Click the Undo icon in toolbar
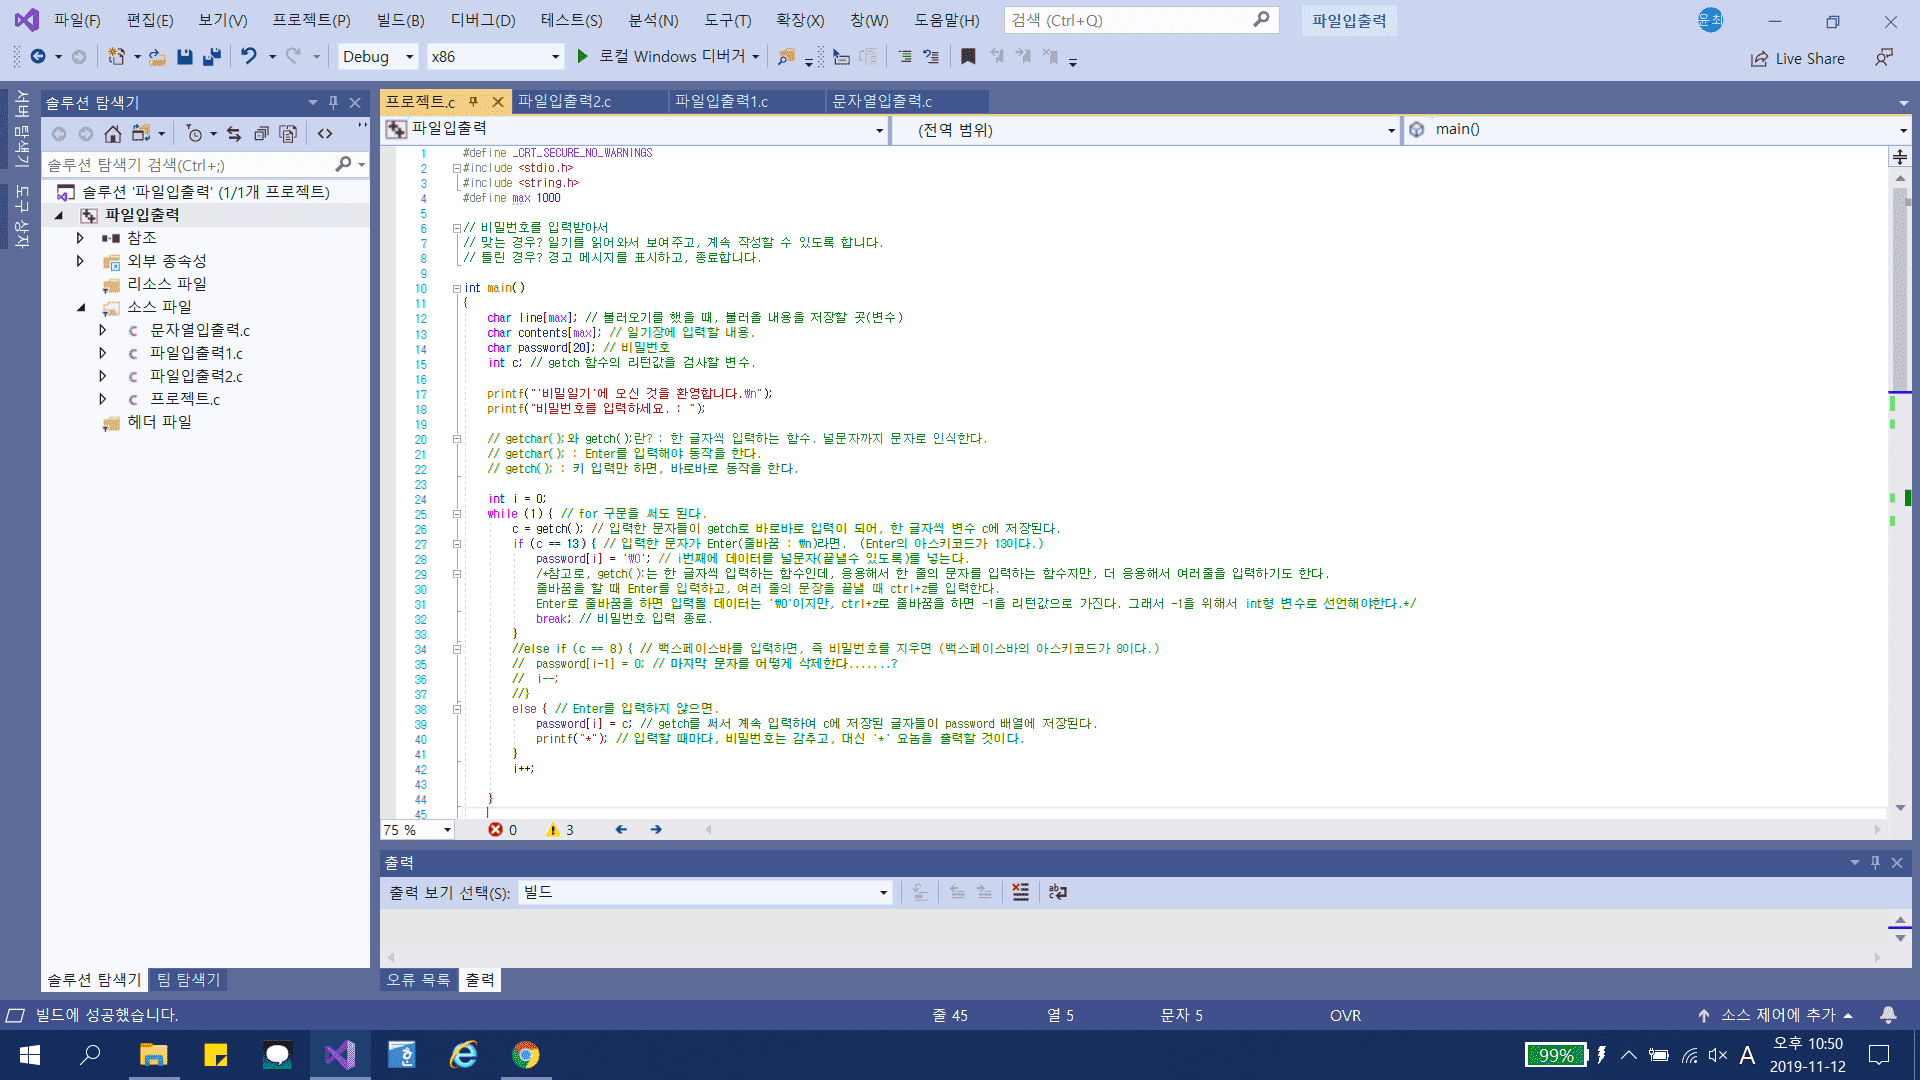 [248, 57]
